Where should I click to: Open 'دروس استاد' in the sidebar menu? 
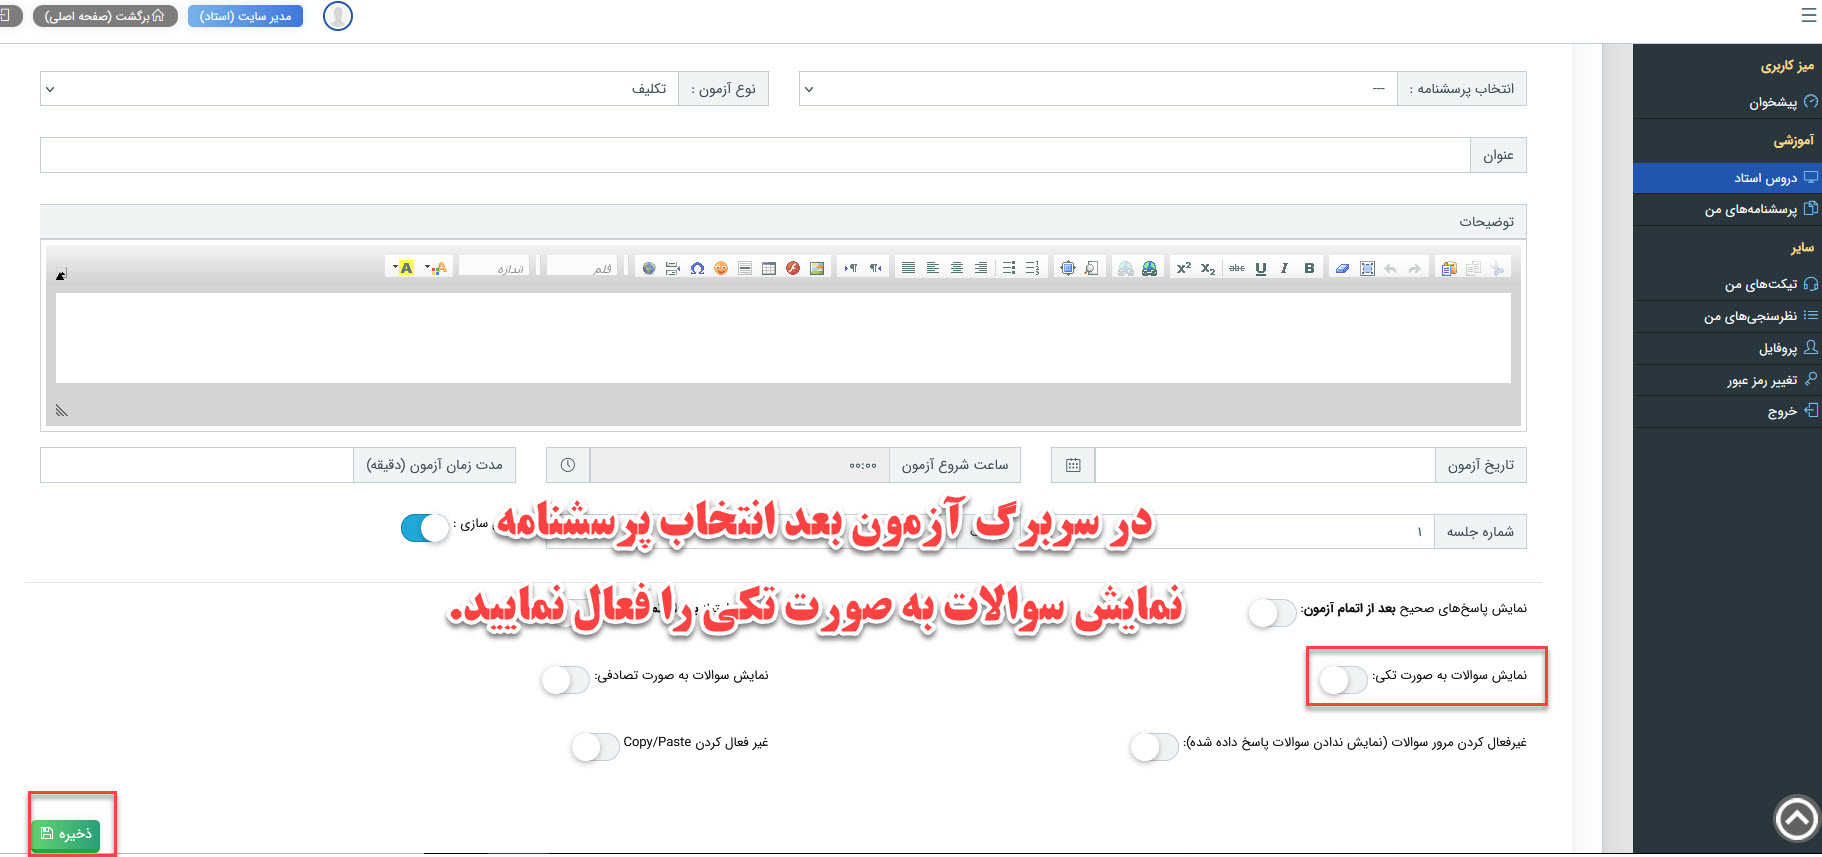click(x=1764, y=178)
